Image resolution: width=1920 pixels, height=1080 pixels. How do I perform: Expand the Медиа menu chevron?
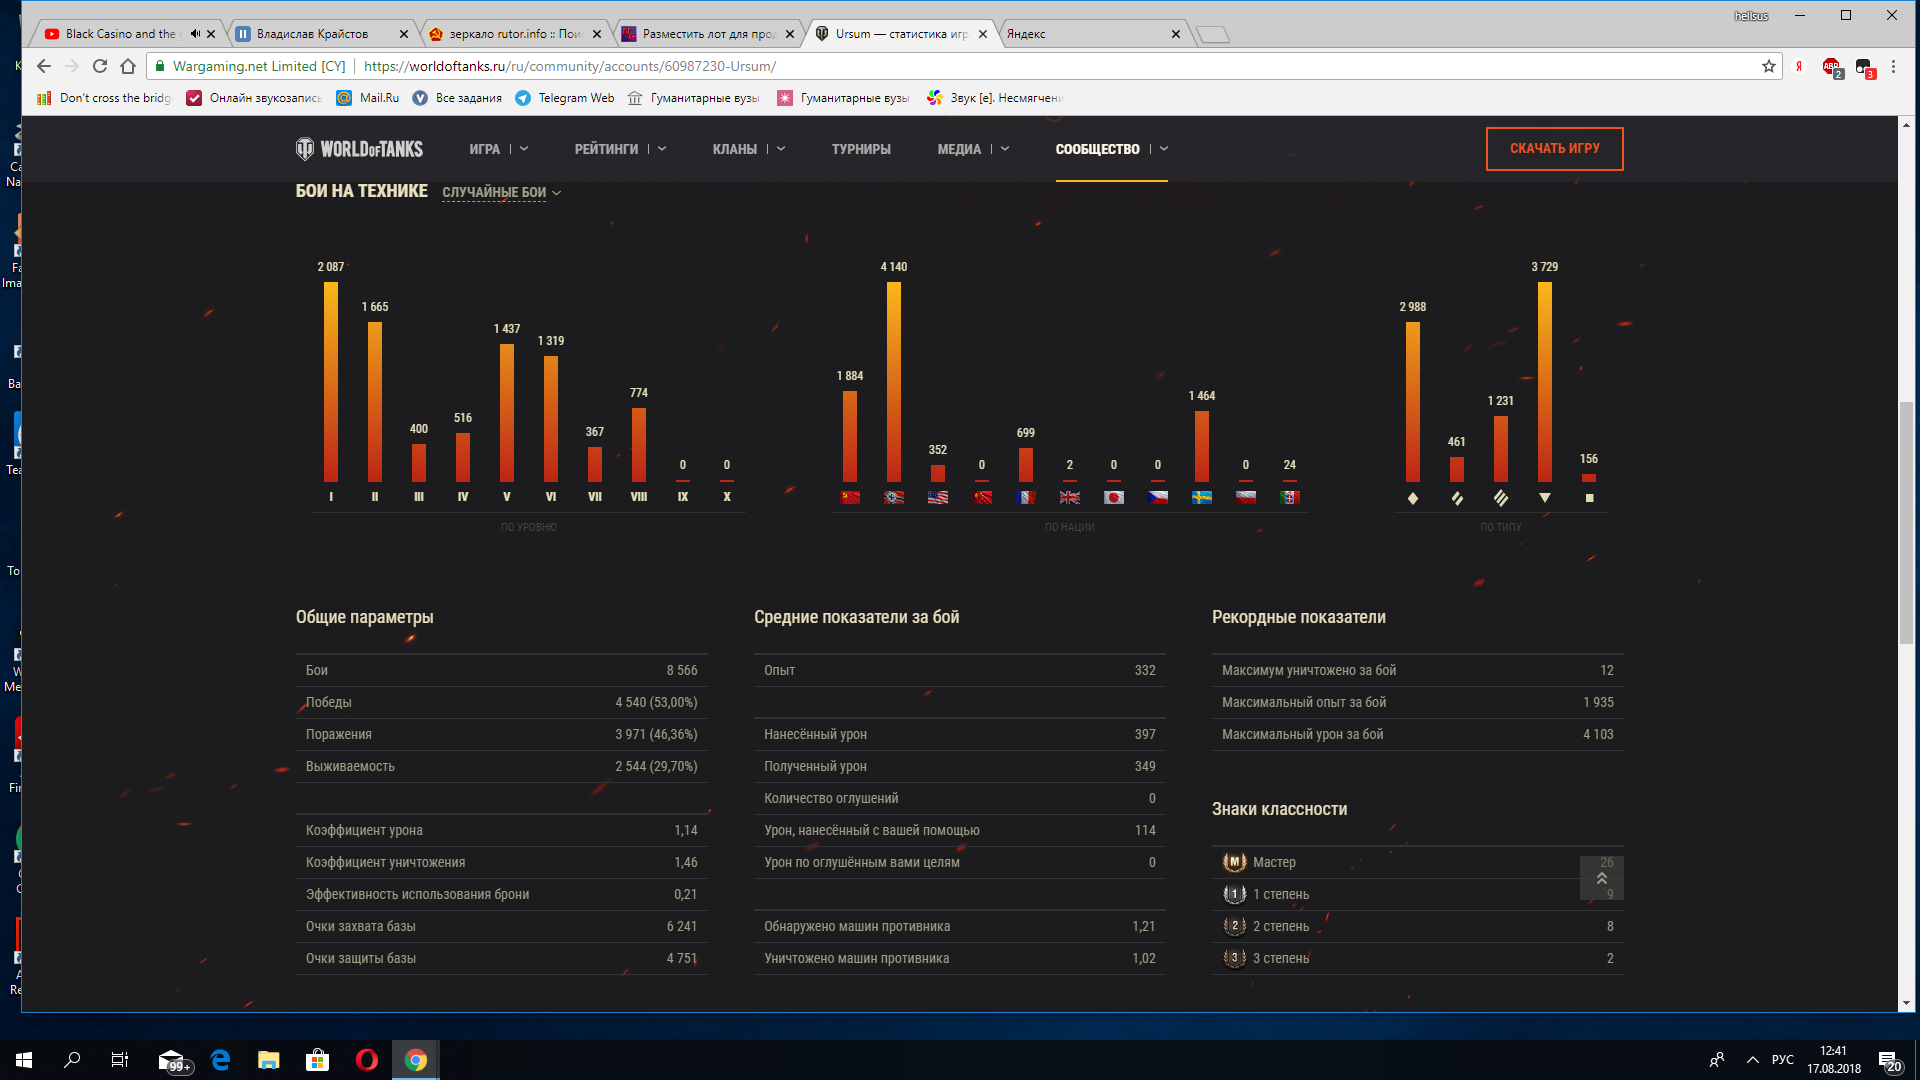pos(1005,149)
